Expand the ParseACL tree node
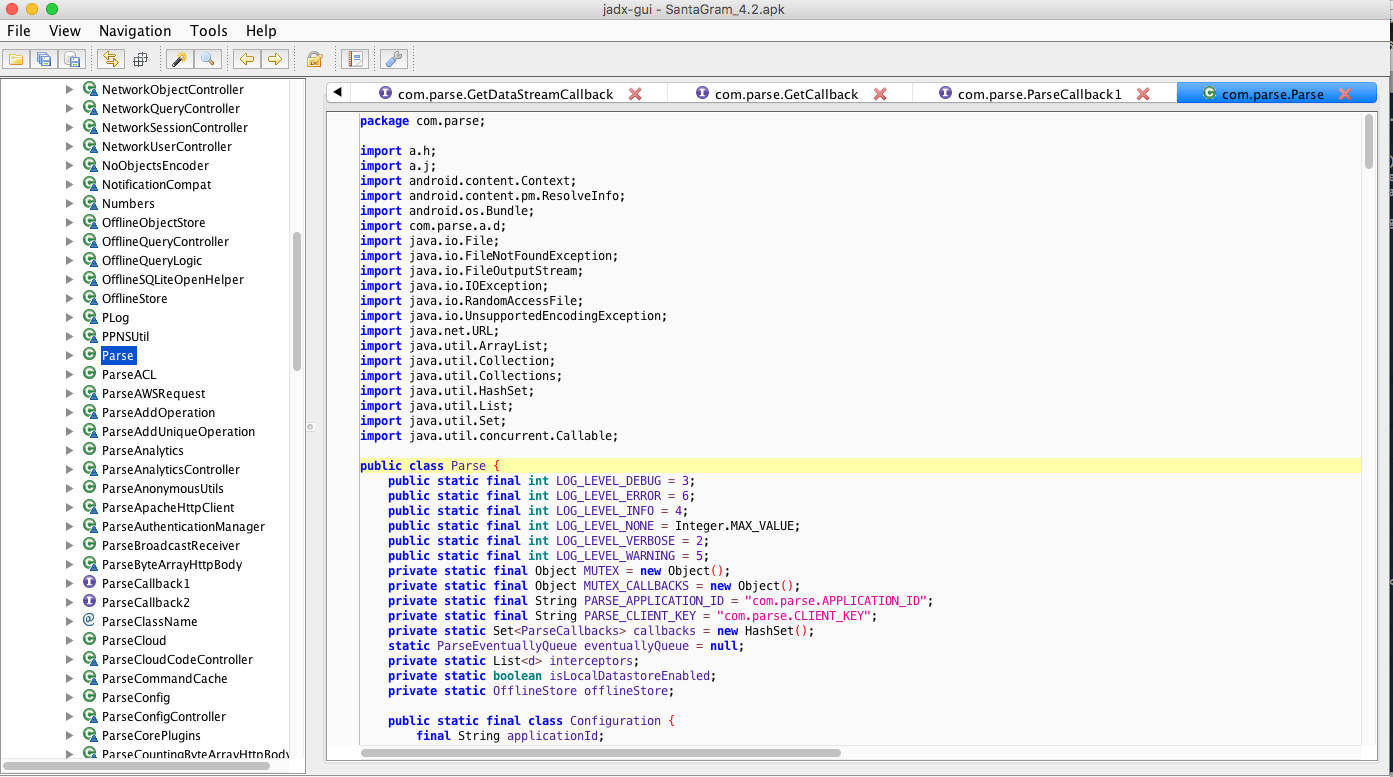The height and width of the screenshot is (777, 1393). pyautogui.click(x=69, y=374)
